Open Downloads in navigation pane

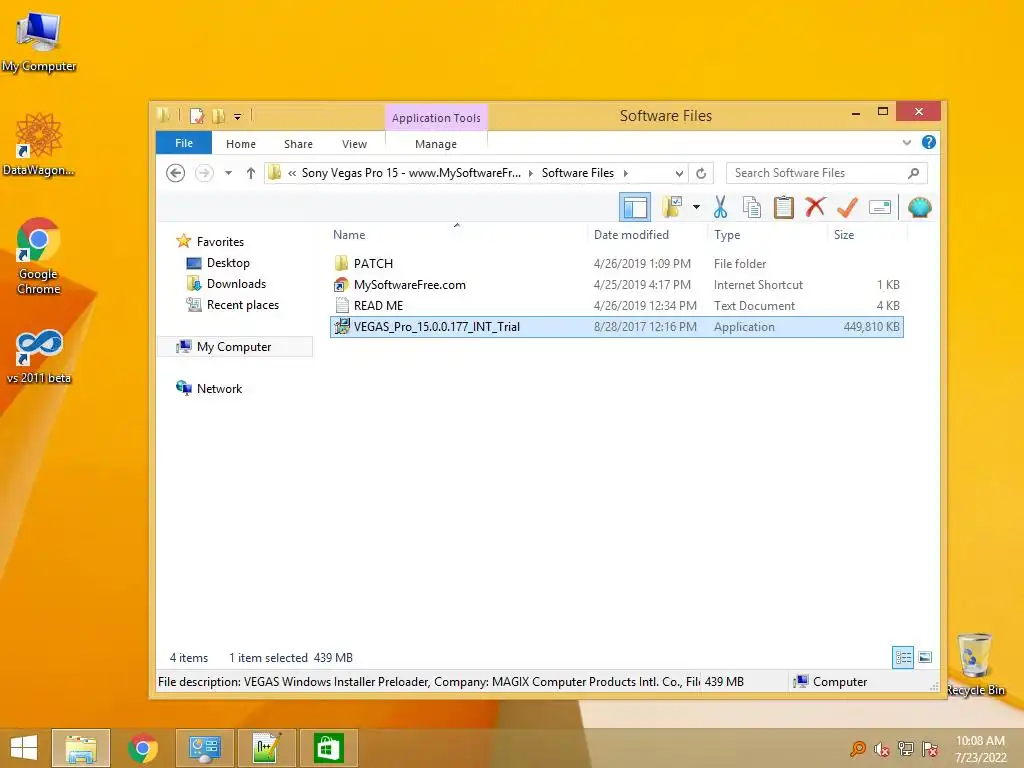point(236,283)
